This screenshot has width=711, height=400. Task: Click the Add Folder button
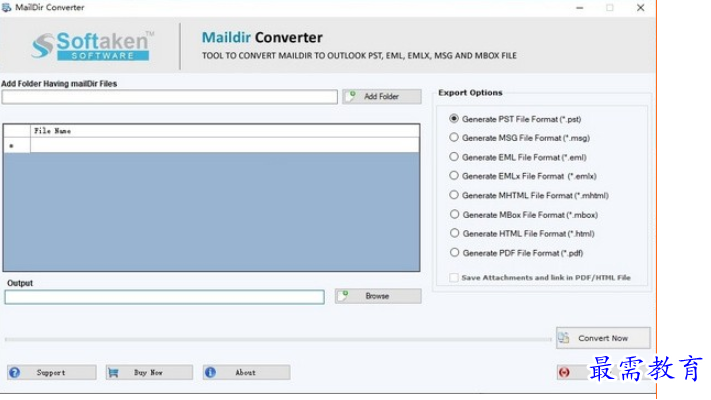(x=382, y=97)
